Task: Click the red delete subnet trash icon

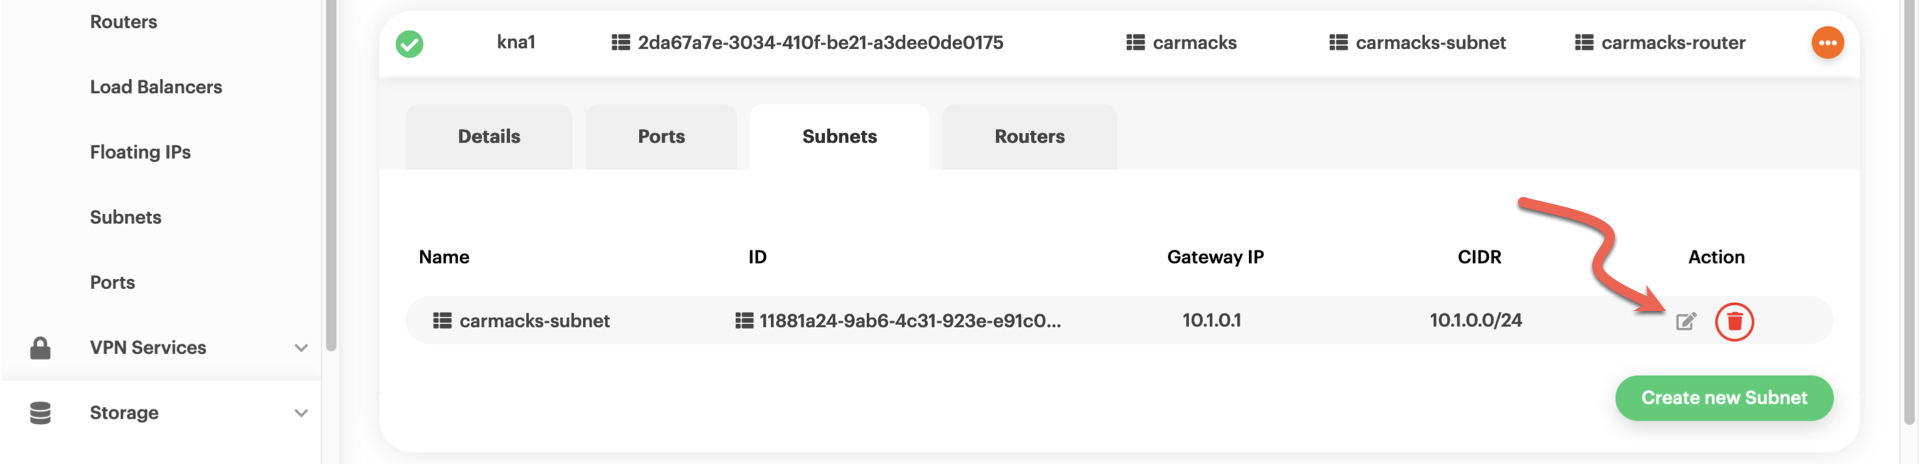Action: pyautogui.click(x=1734, y=322)
